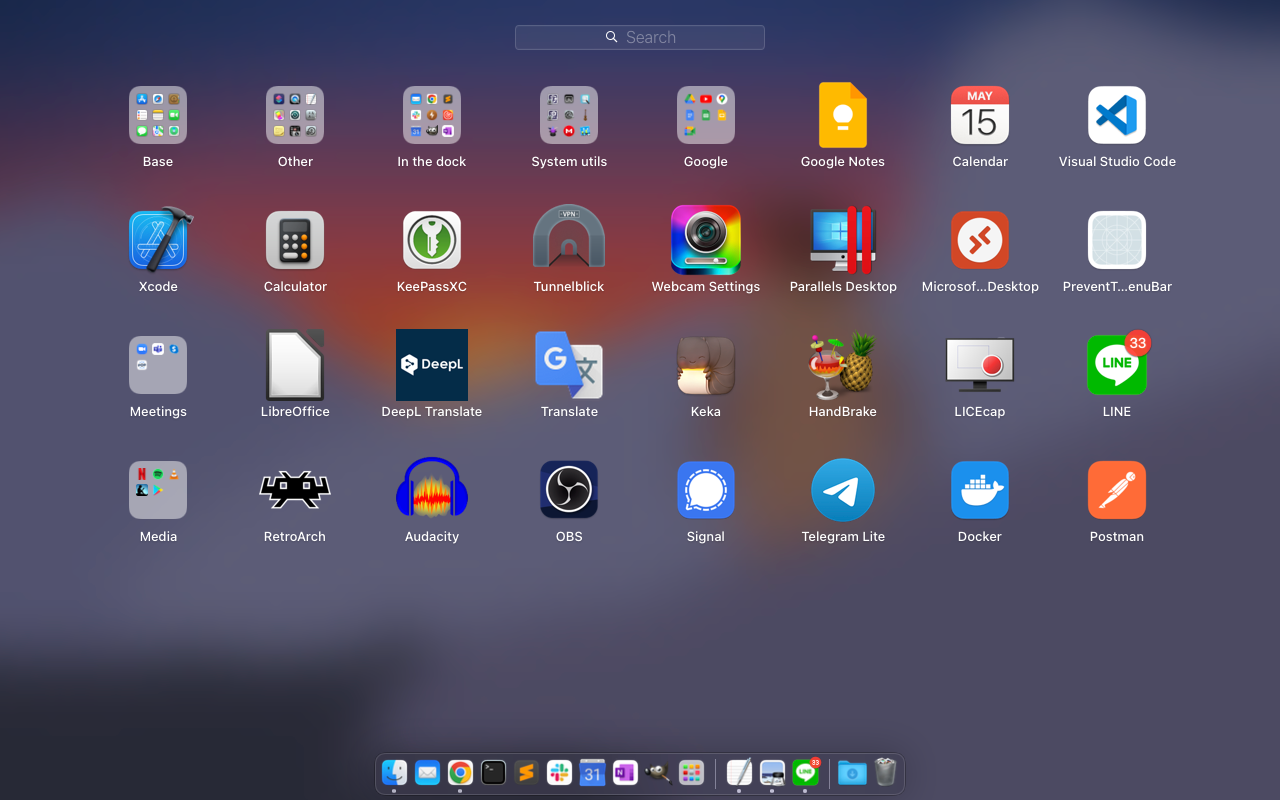Open the In the dock folder

click(x=432, y=115)
